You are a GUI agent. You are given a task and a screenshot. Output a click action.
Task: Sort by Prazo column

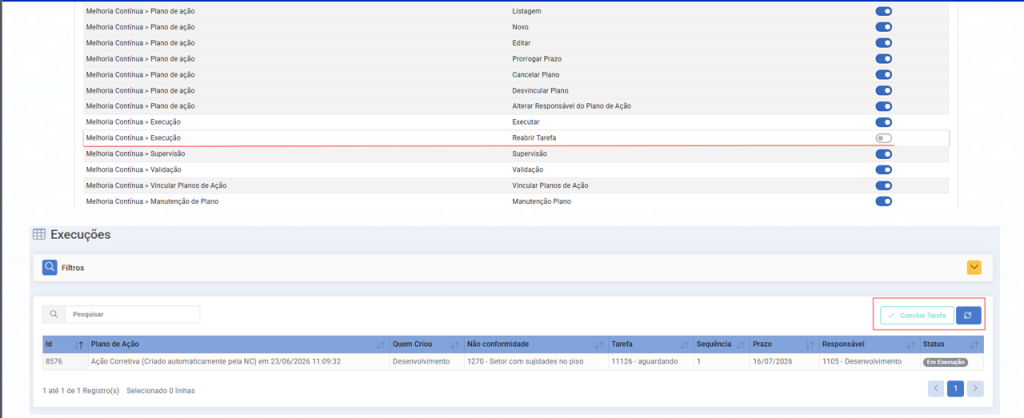(784, 344)
